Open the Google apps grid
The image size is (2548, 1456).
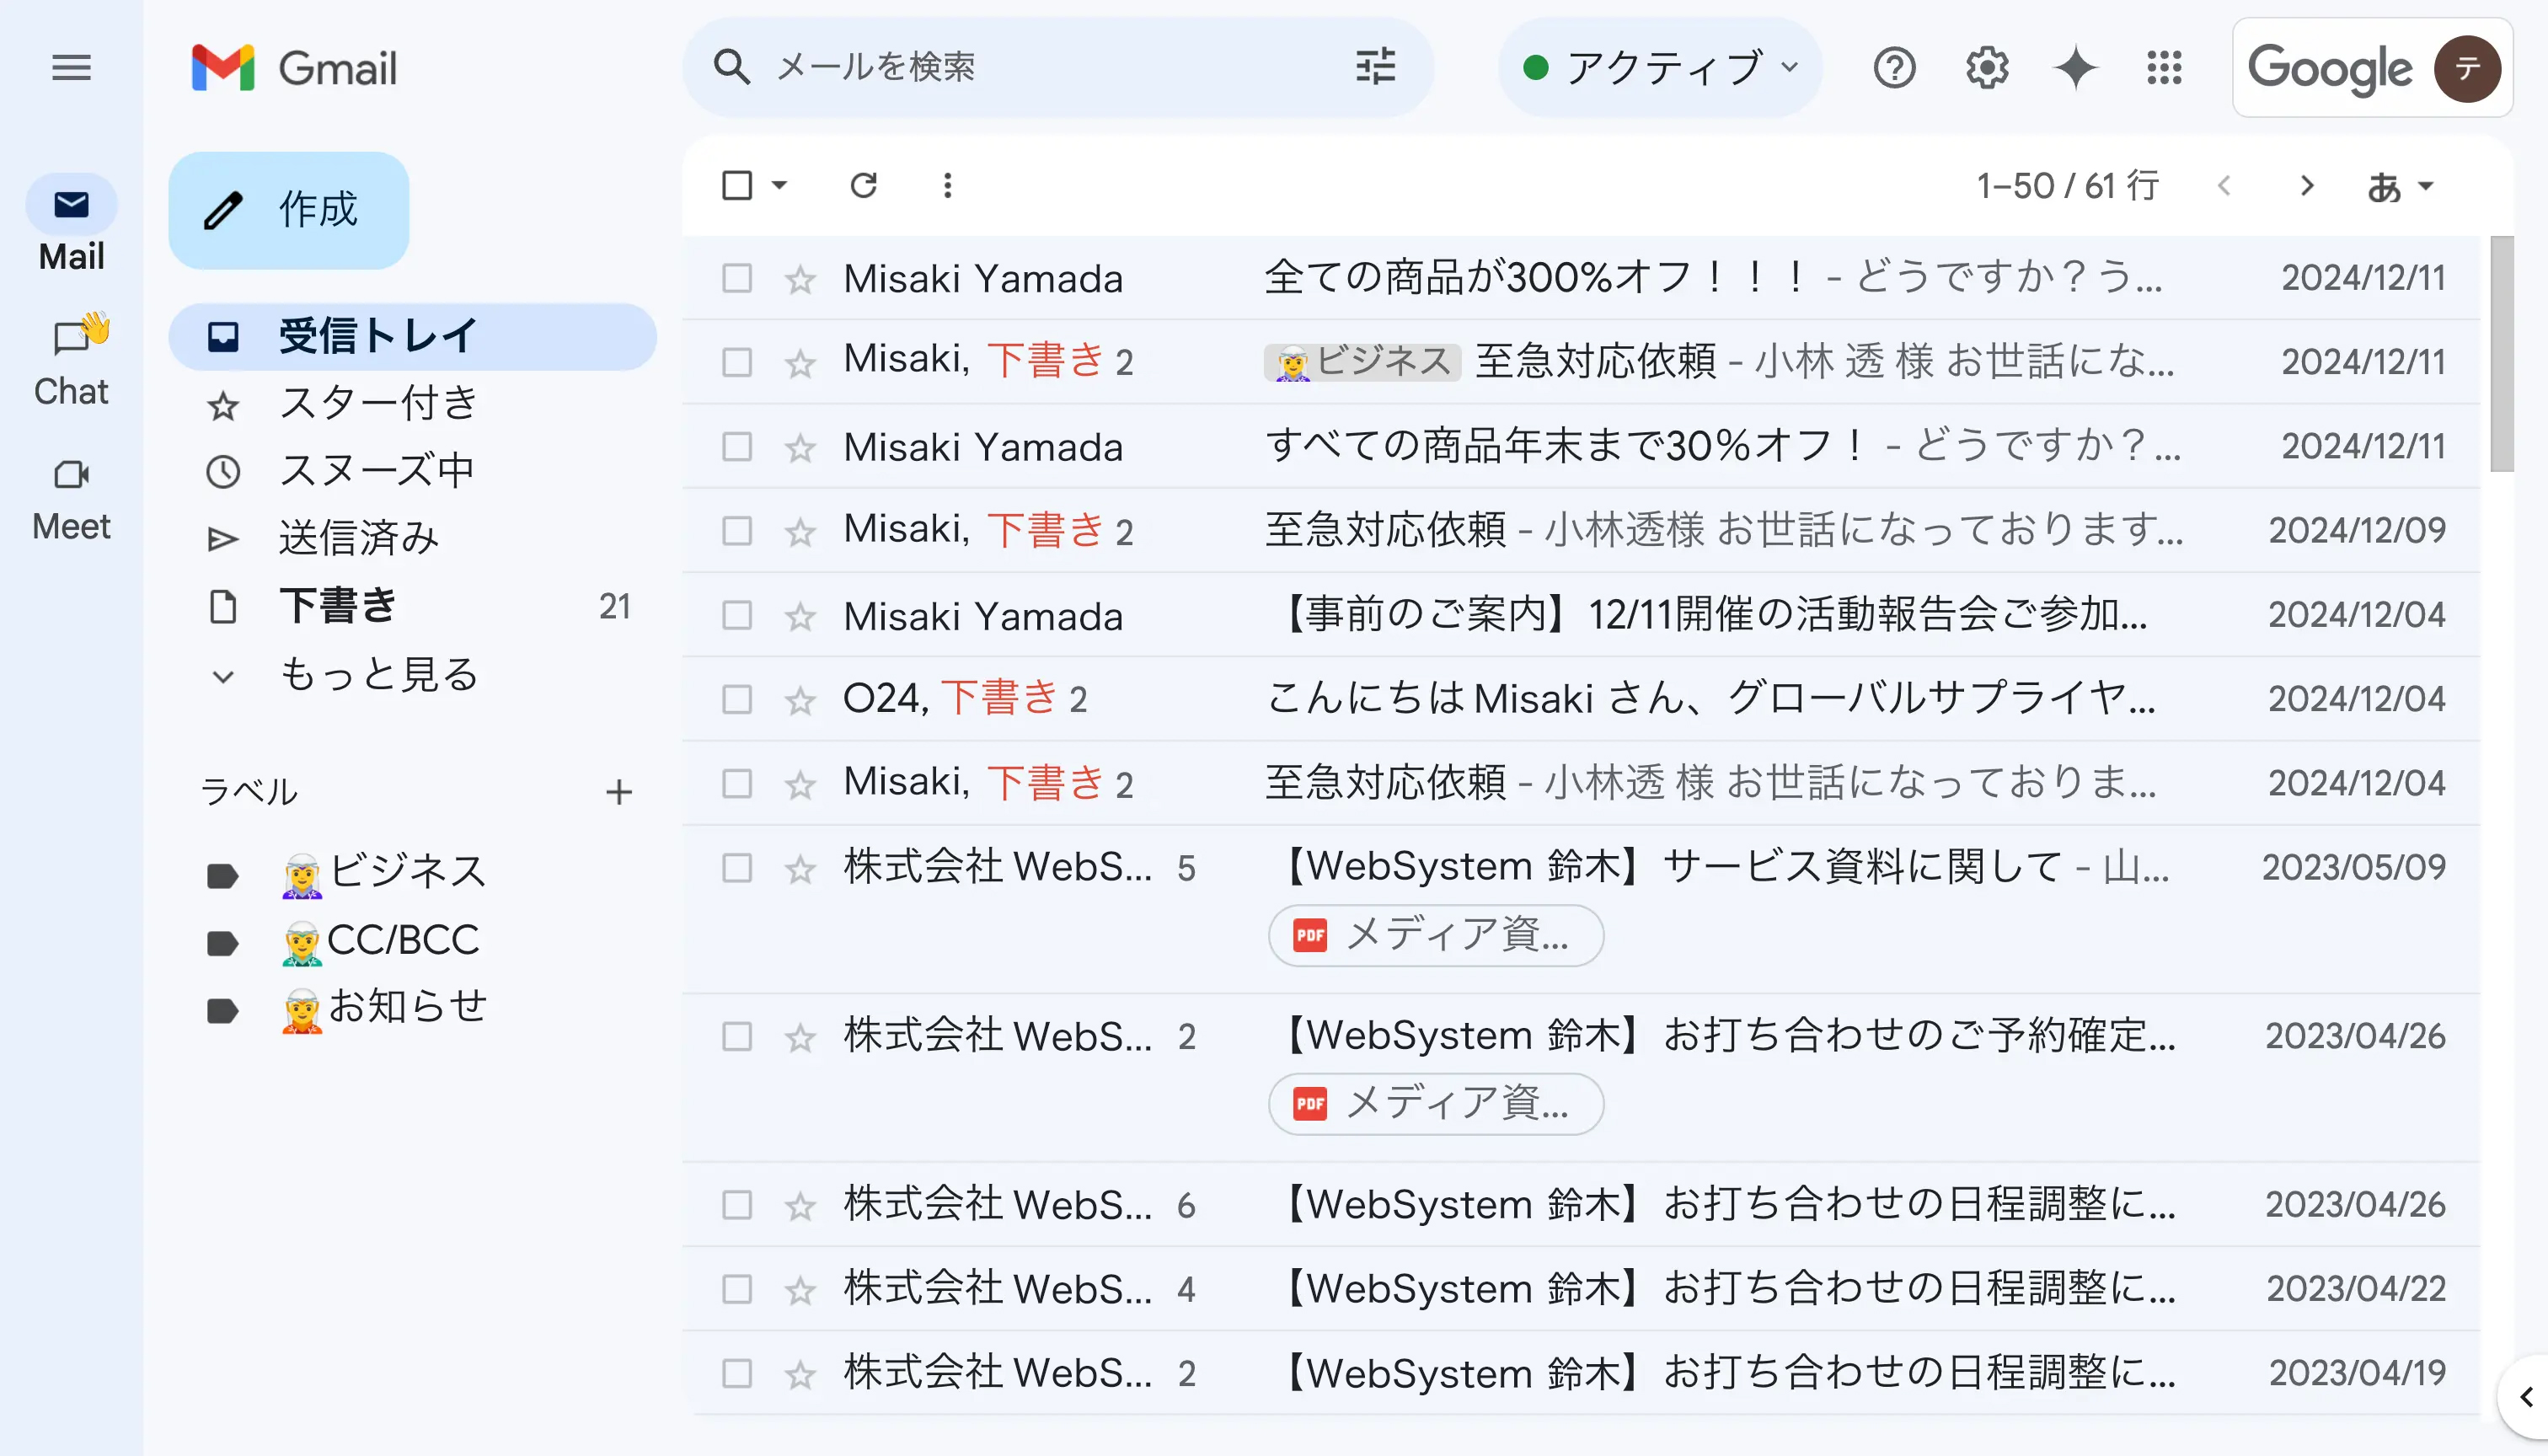coord(2164,68)
